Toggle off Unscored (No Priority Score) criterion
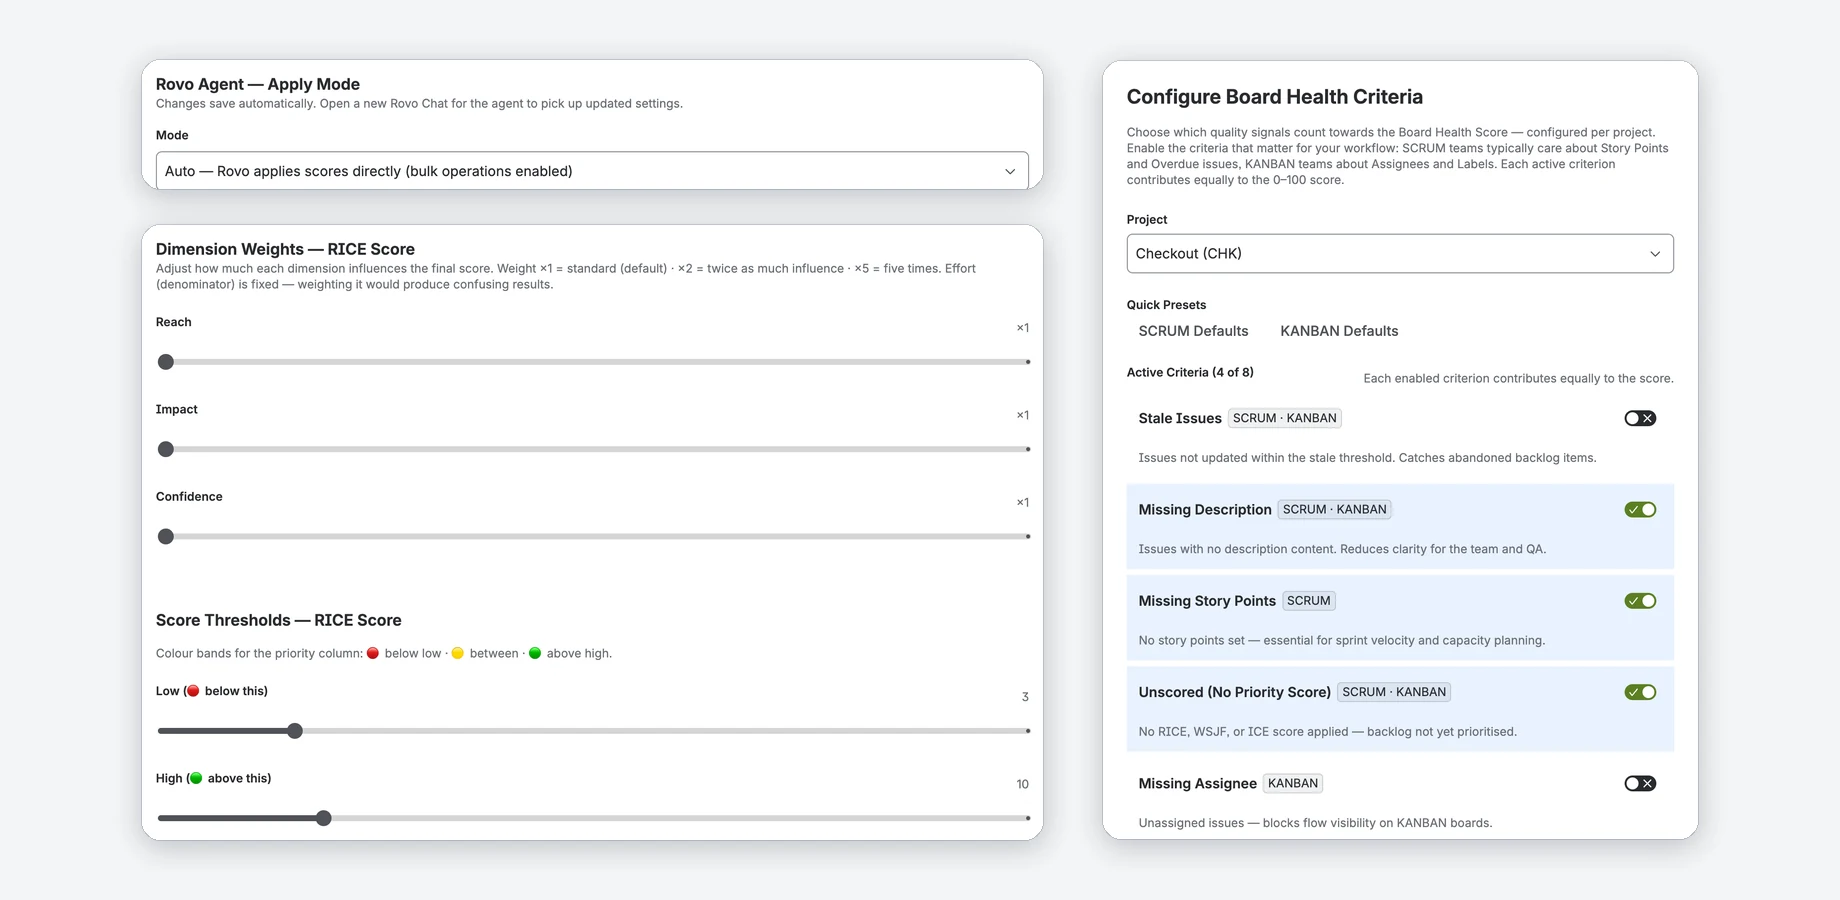1840x900 pixels. pyautogui.click(x=1640, y=692)
